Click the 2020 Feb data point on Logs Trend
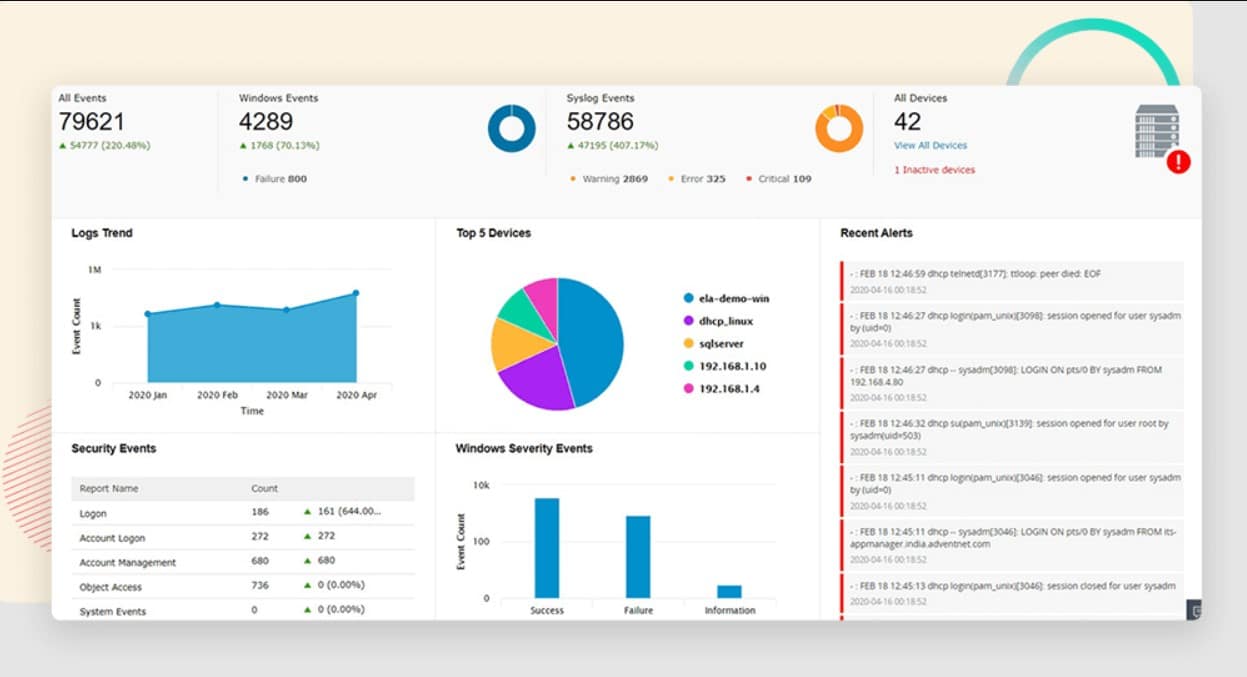 coord(217,305)
